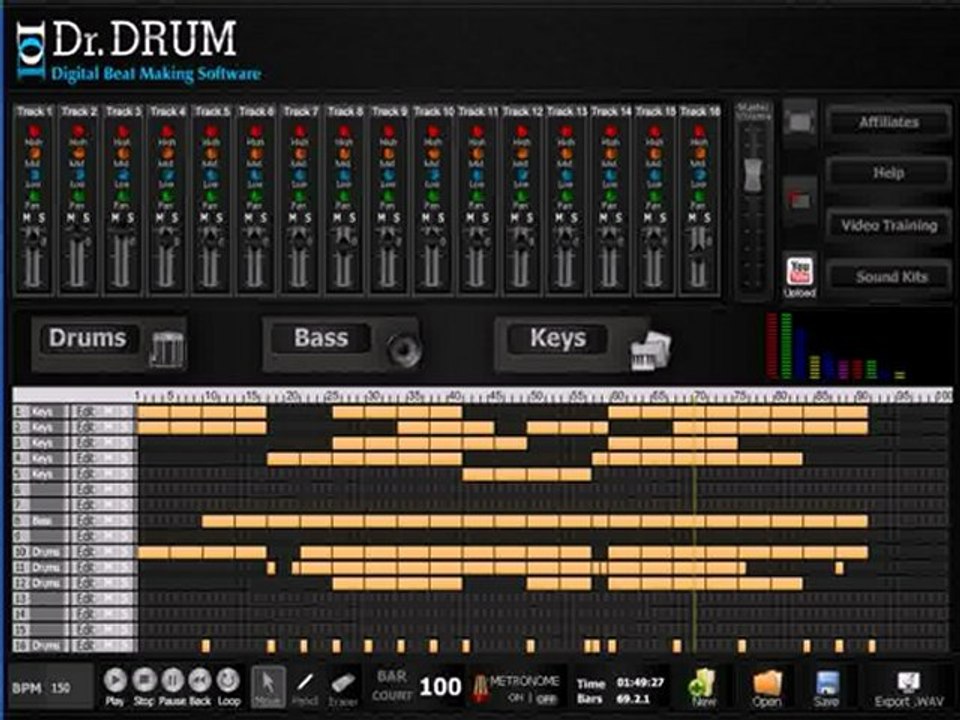Viewport: 960px width, 720px height.
Task: Click the metronome icon
Action: (x=481, y=688)
